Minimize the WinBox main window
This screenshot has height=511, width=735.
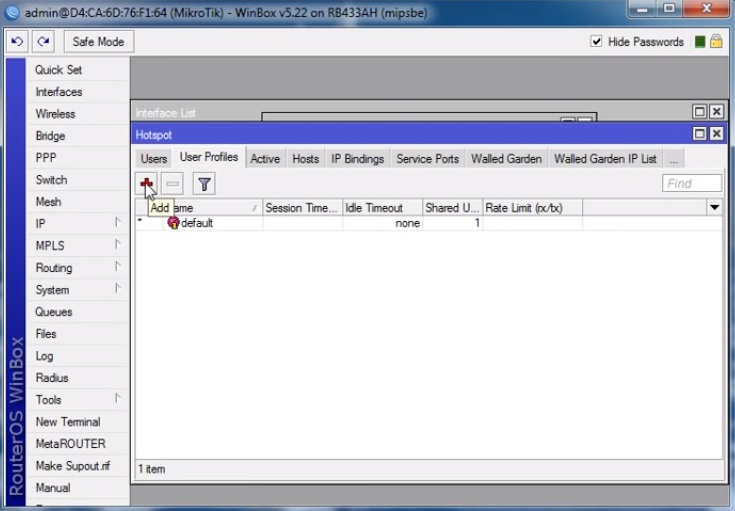(x=642, y=9)
